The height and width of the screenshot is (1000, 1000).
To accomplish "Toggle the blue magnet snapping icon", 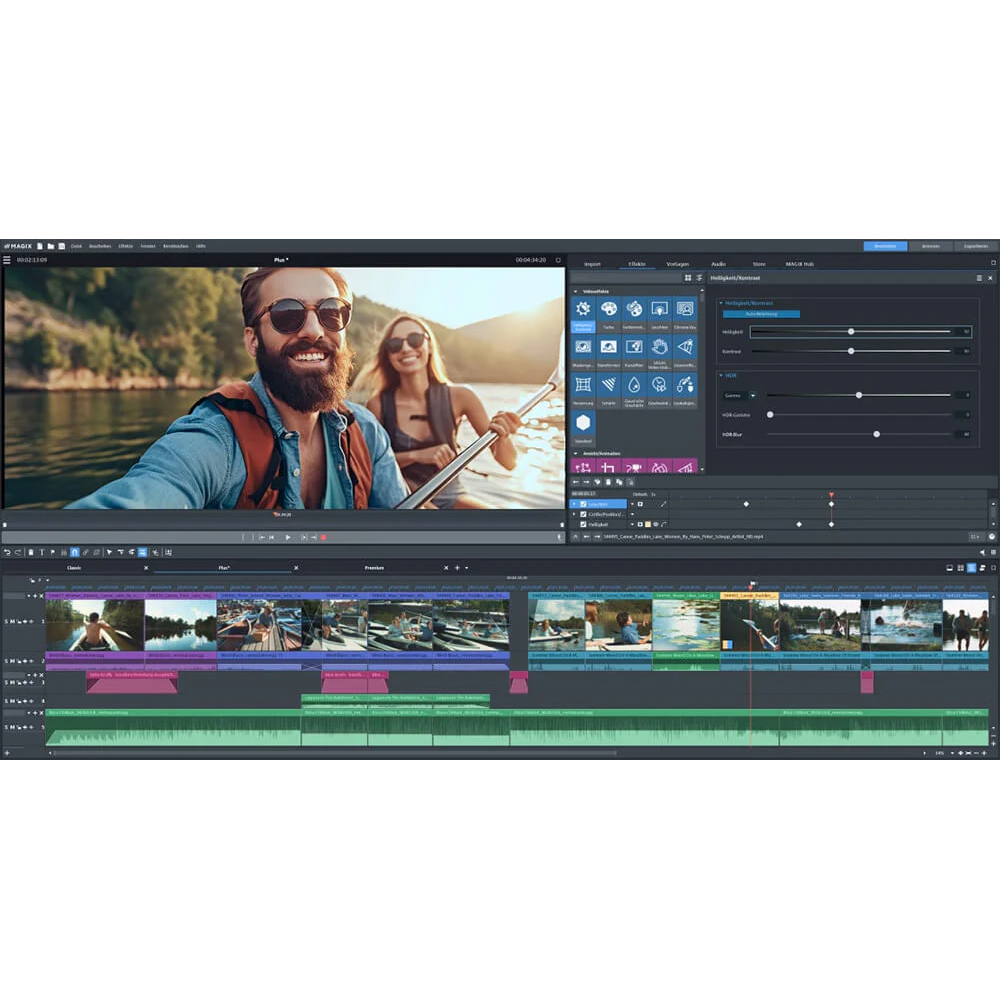I will click(75, 552).
